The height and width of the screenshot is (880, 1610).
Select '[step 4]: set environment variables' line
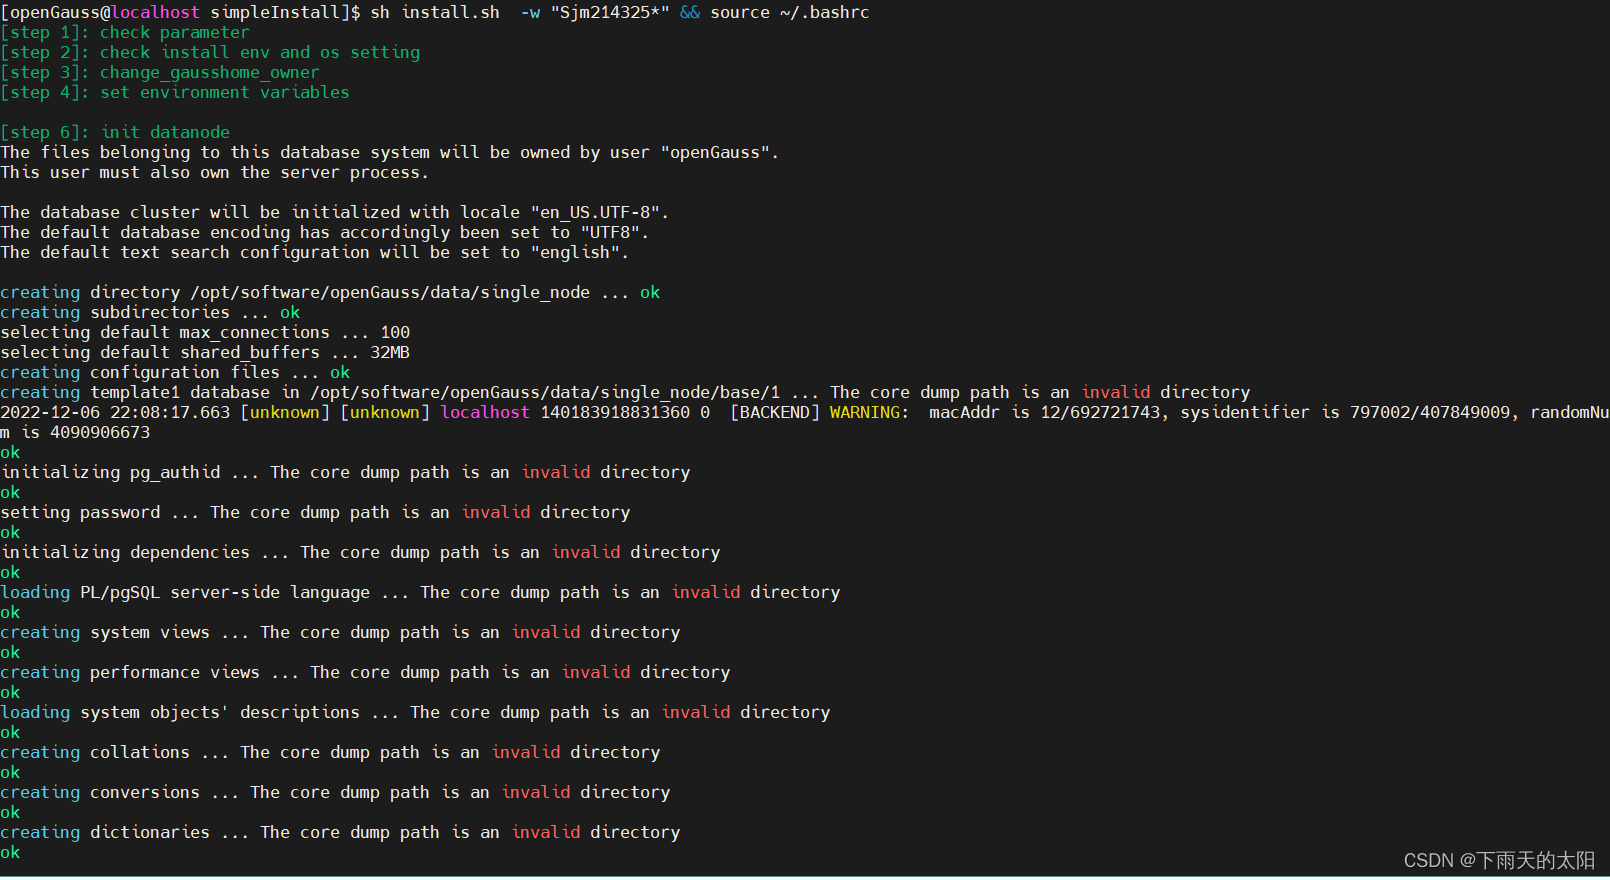tap(175, 92)
